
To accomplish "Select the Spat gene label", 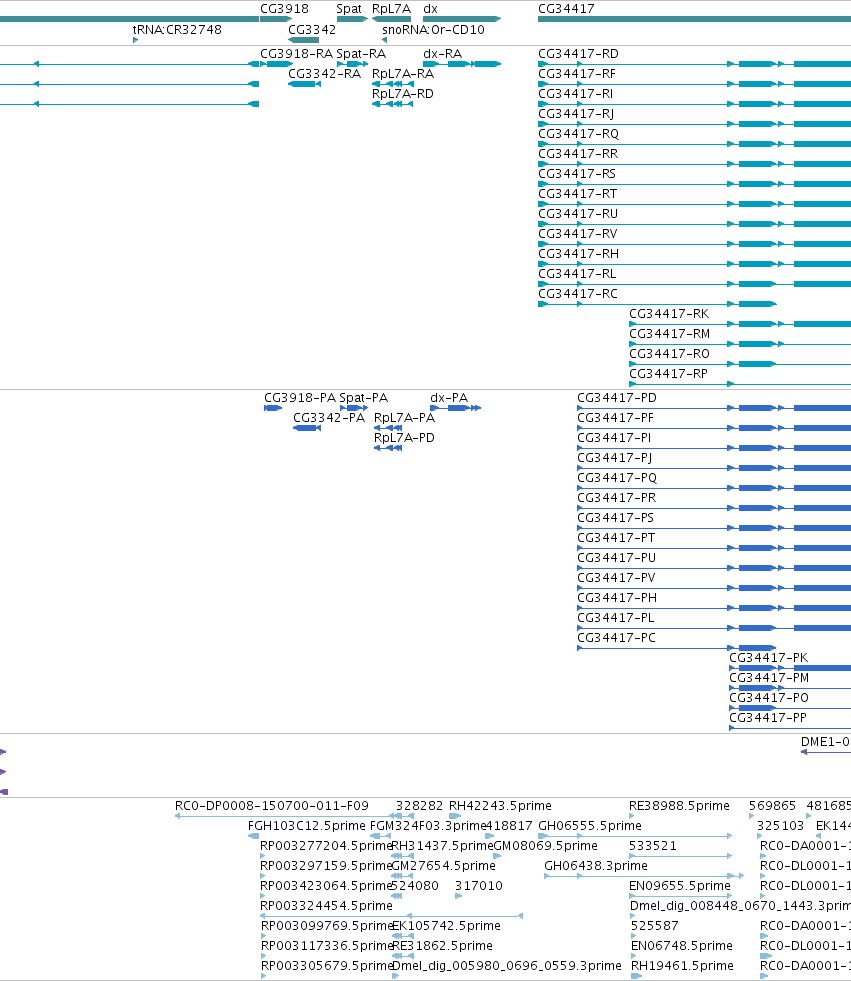I will [349, 9].
